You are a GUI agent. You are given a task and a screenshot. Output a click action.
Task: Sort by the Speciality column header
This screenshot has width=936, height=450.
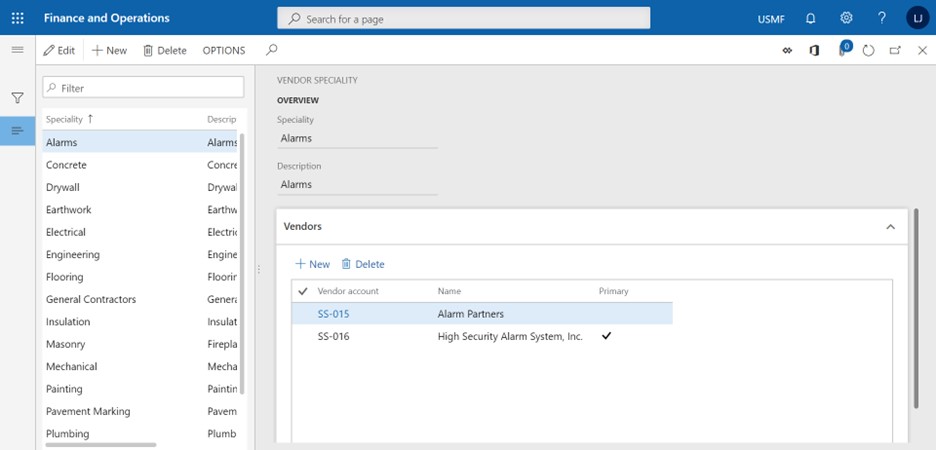tap(65, 119)
